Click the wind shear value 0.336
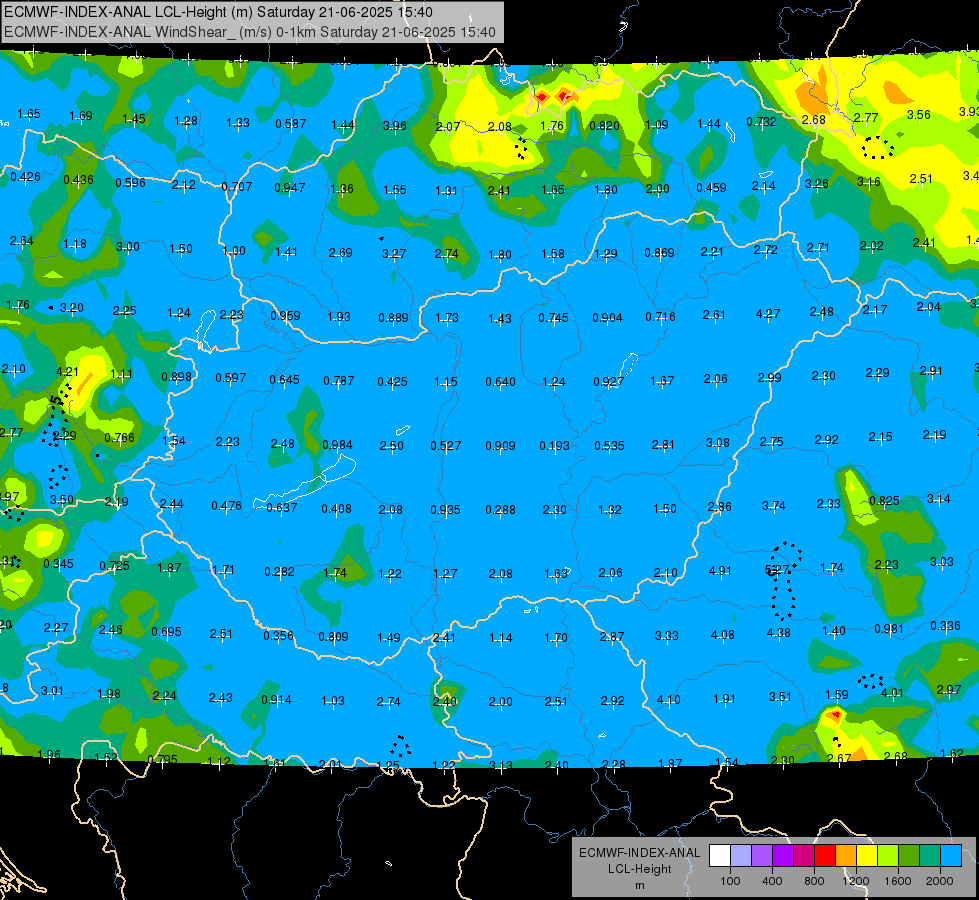The height and width of the screenshot is (900, 979). coord(945,626)
